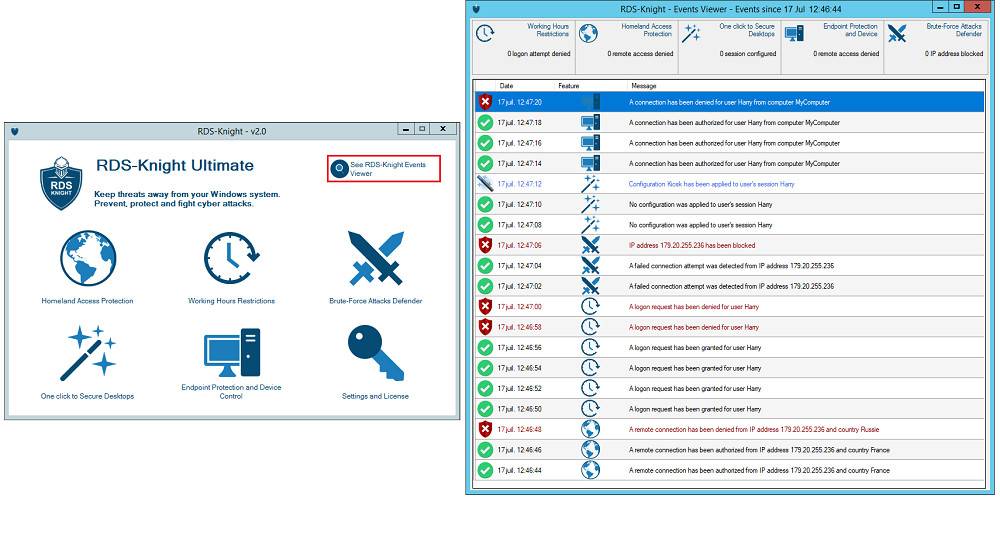Click the Message column header
1000x540 pixels.
[643, 86]
